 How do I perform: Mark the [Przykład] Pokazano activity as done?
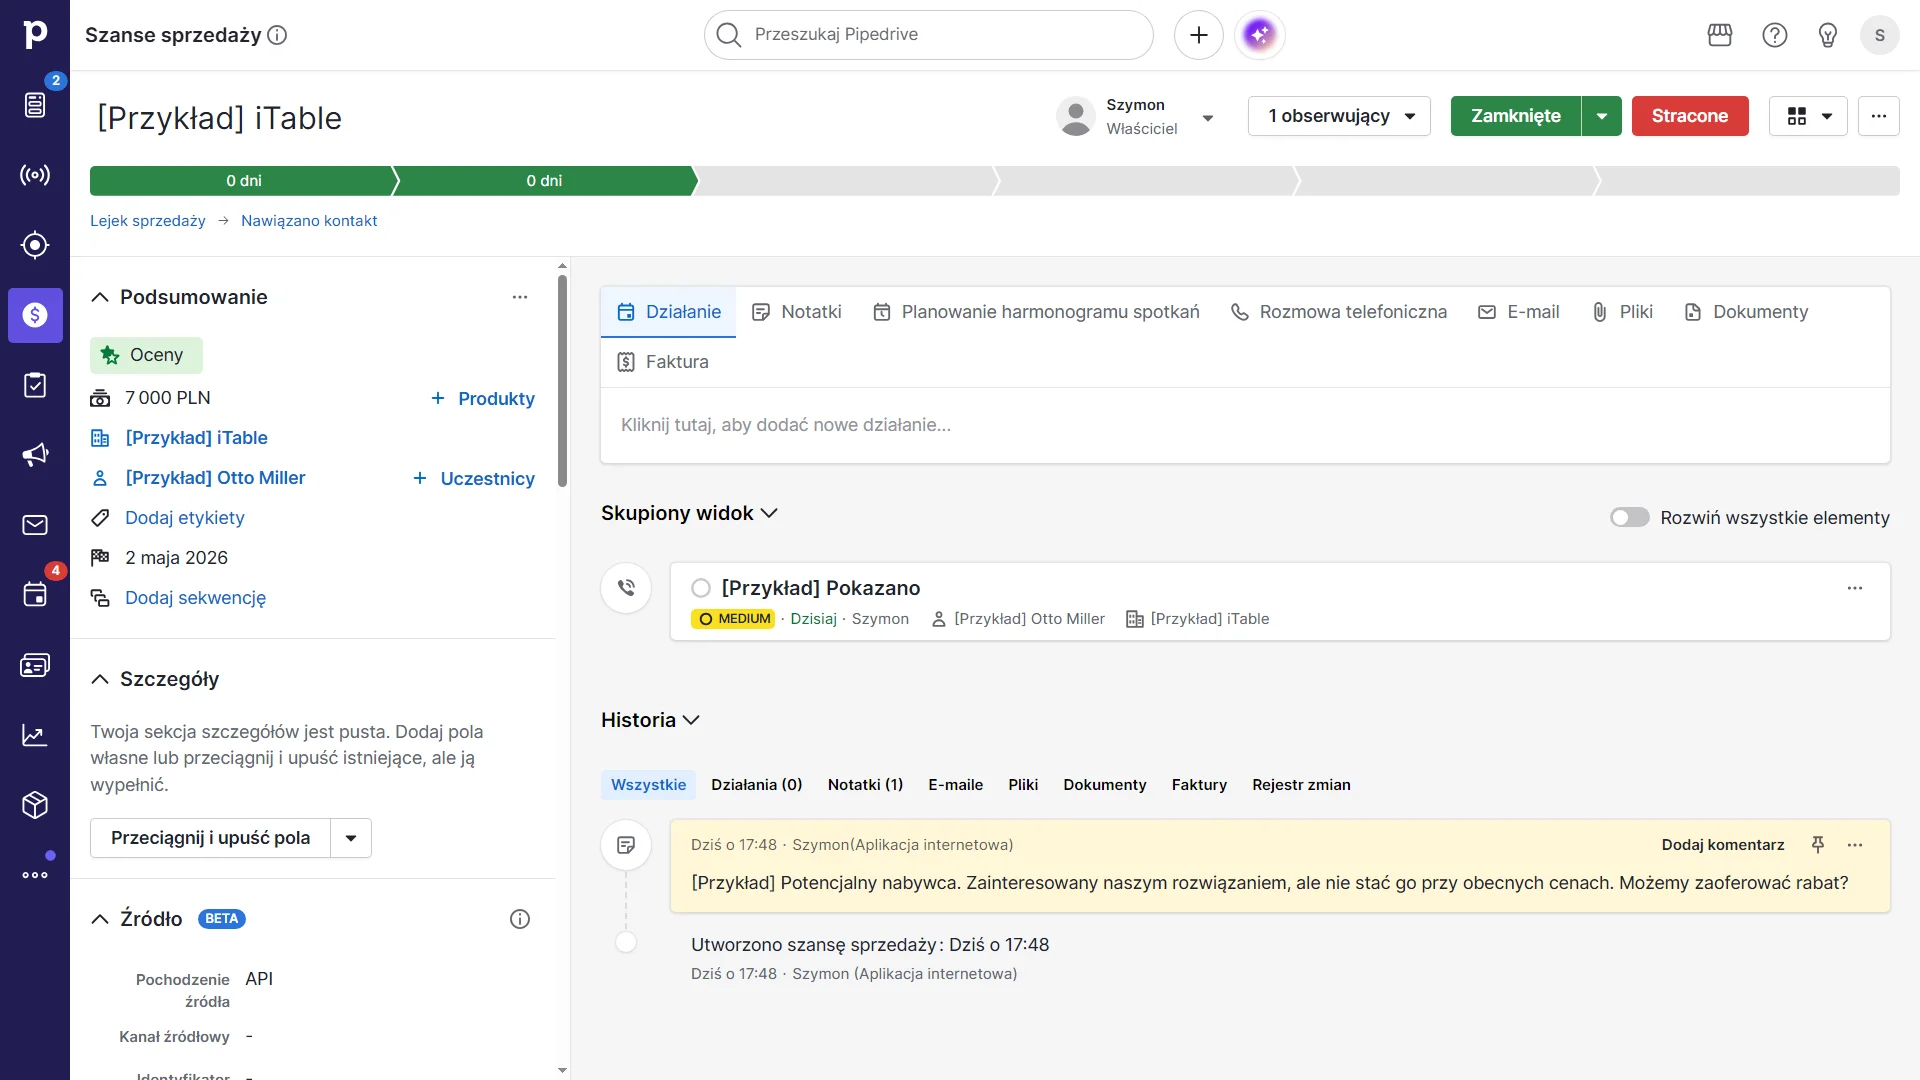point(700,588)
